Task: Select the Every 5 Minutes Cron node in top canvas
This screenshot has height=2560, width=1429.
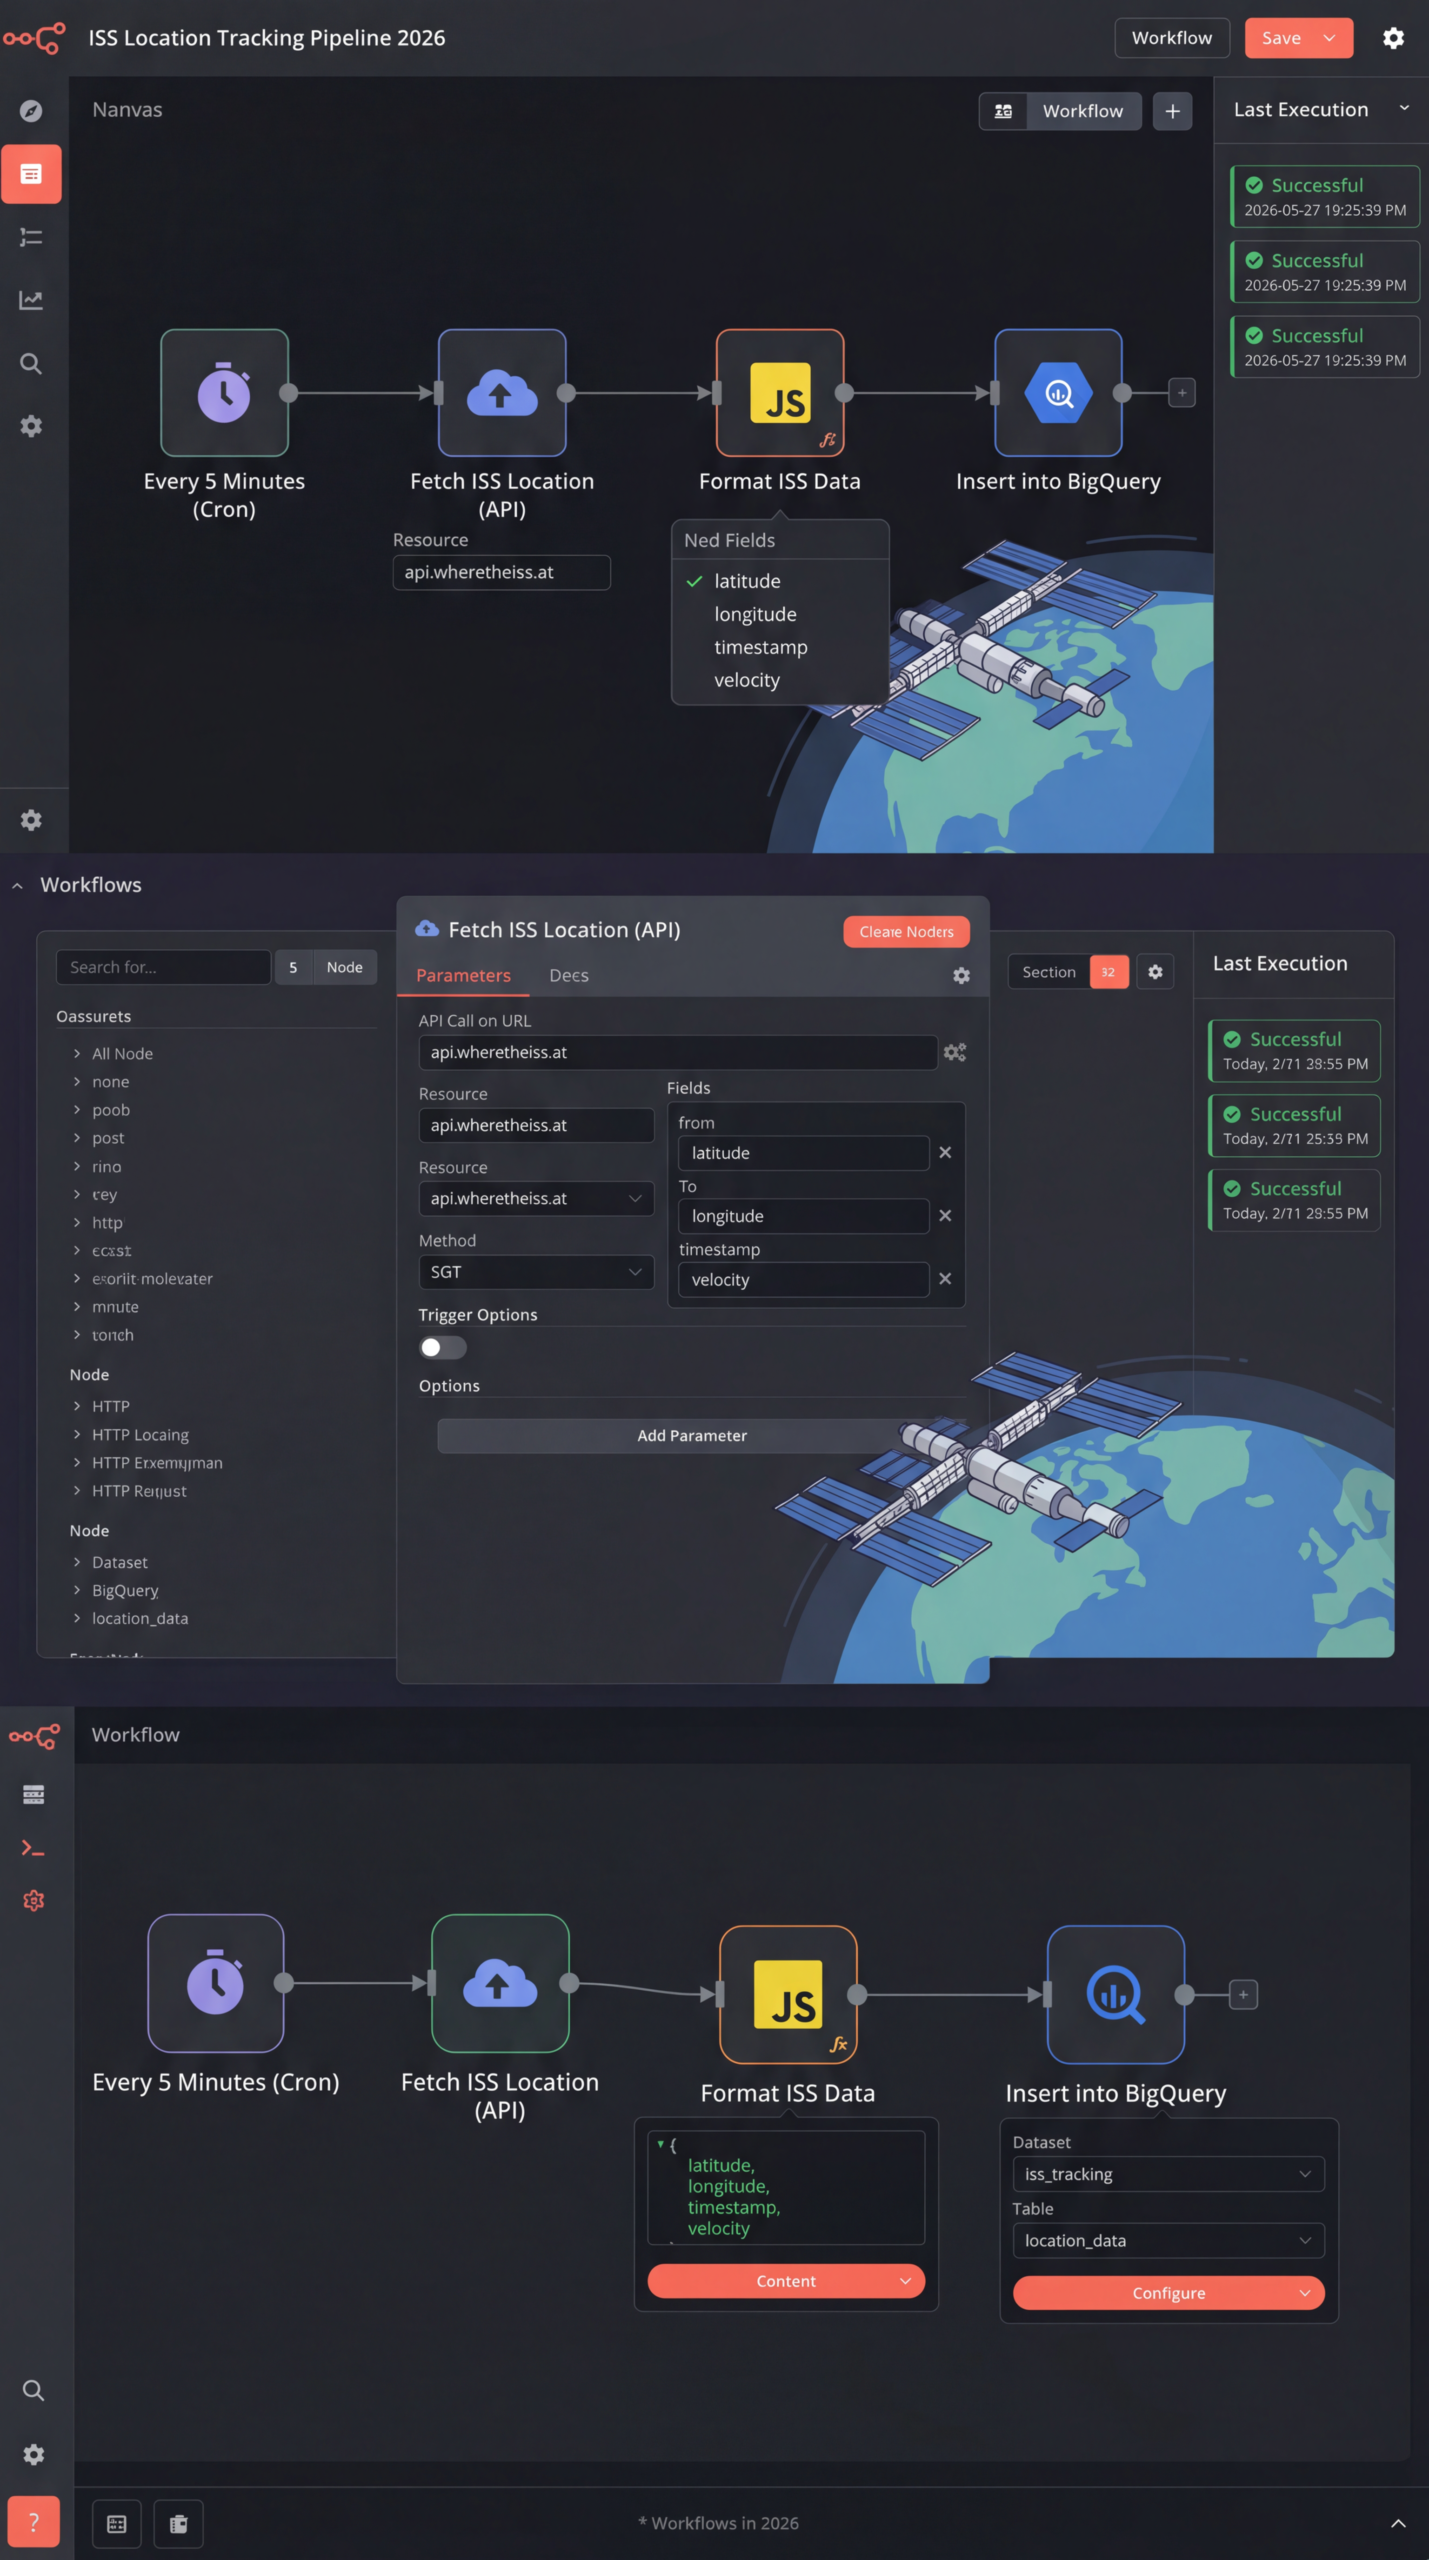Action: point(224,393)
